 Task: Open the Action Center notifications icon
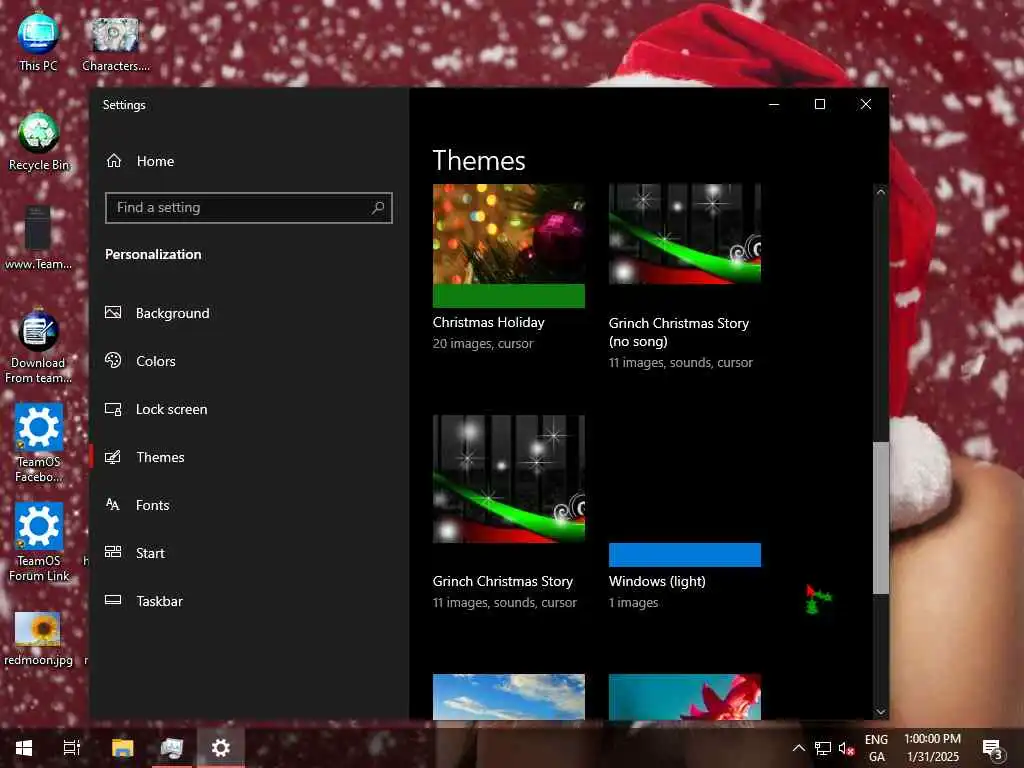click(x=992, y=748)
